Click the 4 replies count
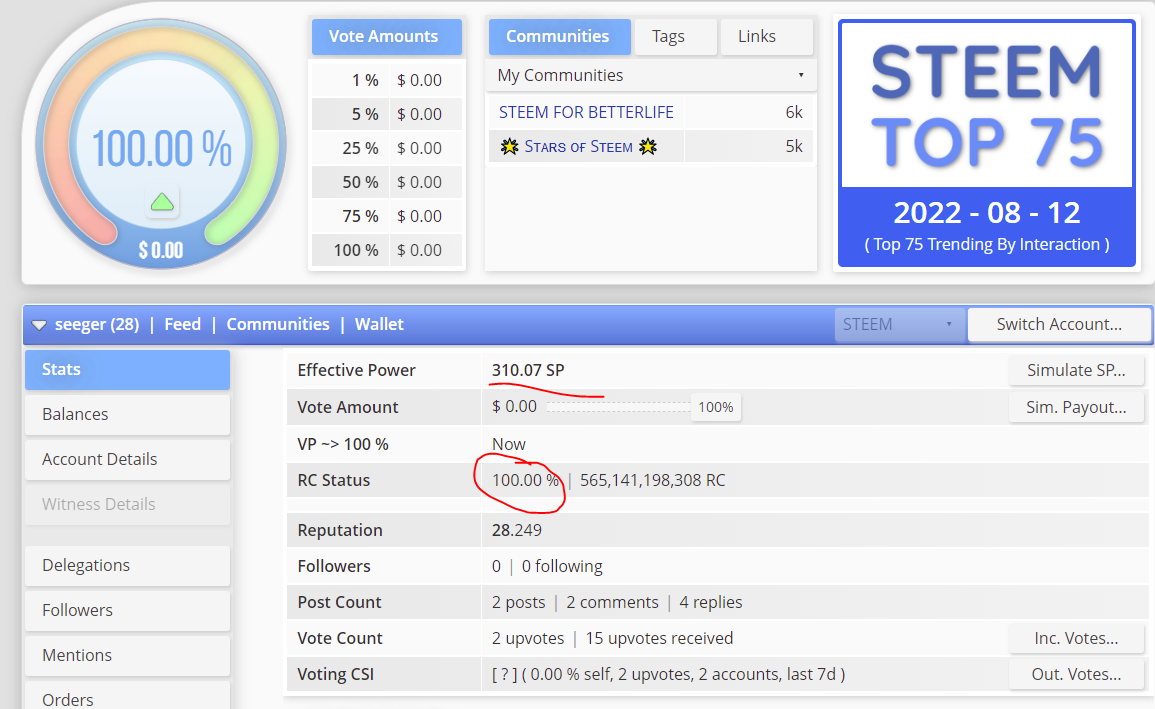Image resolution: width=1155 pixels, height=709 pixels. [x=711, y=602]
